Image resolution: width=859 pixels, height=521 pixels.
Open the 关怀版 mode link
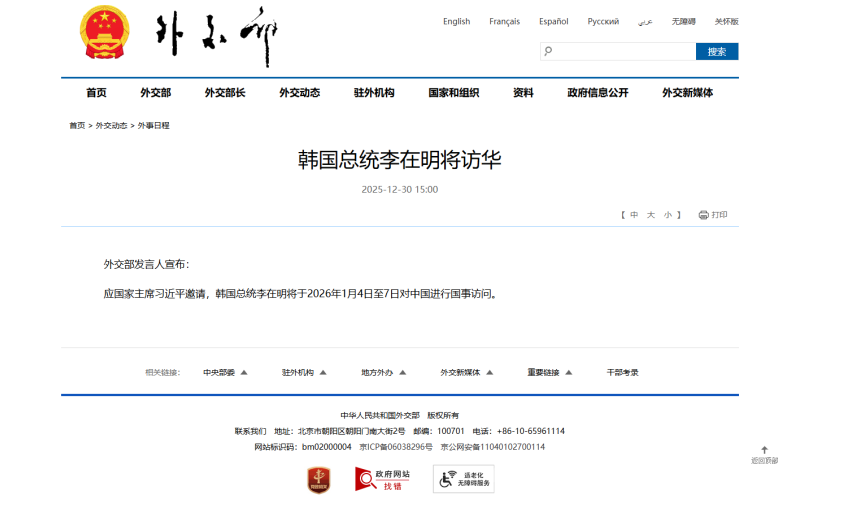(x=726, y=21)
